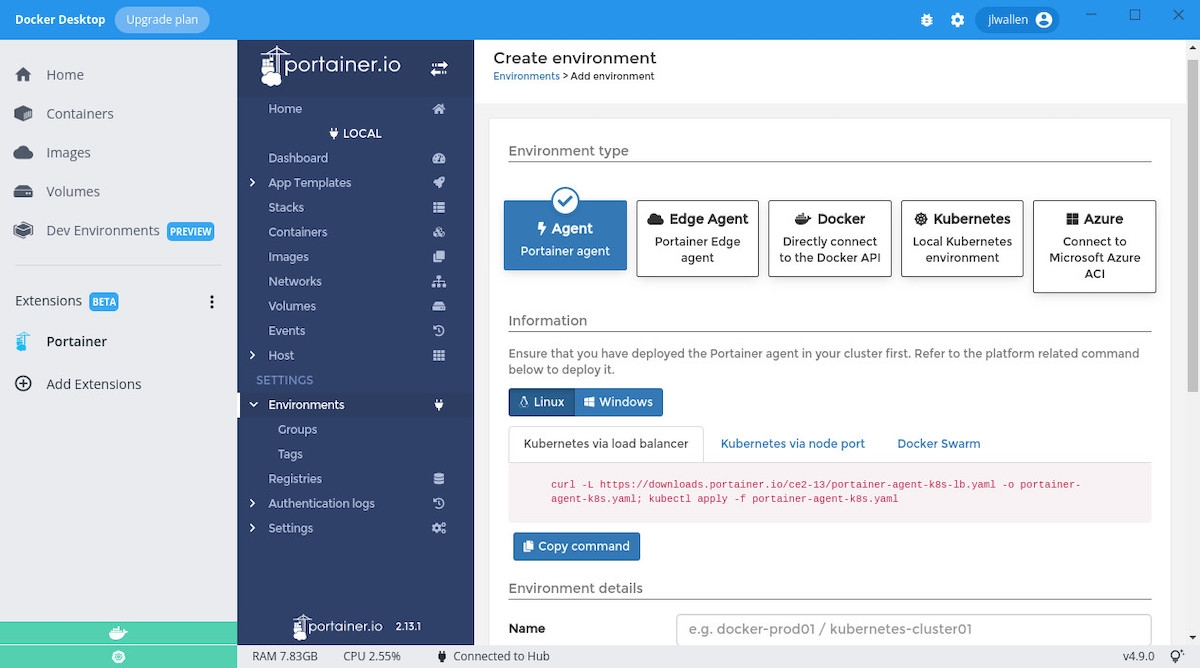Click the Containers icon in Portainer menu
Image resolution: width=1200 pixels, height=668 pixels.
(x=438, y=232)
